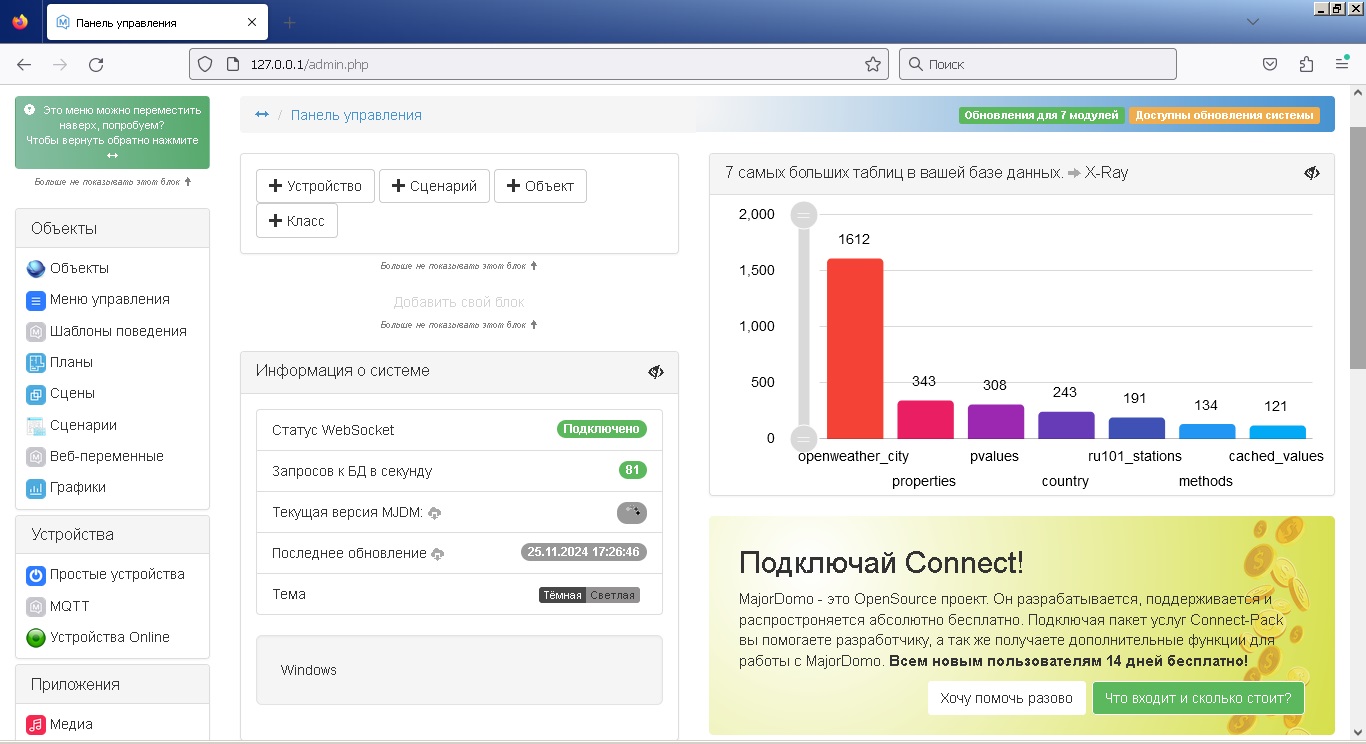Click the Подключено status badge

[602, 429]
